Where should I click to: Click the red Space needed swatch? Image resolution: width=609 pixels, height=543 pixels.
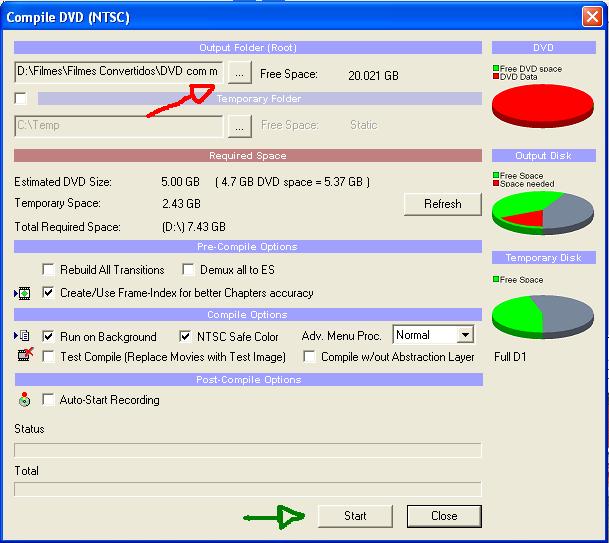pos(496,183)
